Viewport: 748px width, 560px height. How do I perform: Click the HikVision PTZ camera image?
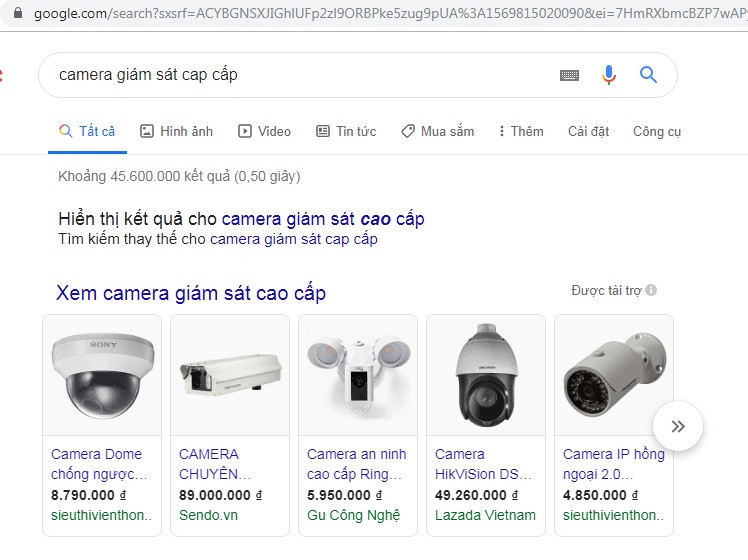point(486,375)
